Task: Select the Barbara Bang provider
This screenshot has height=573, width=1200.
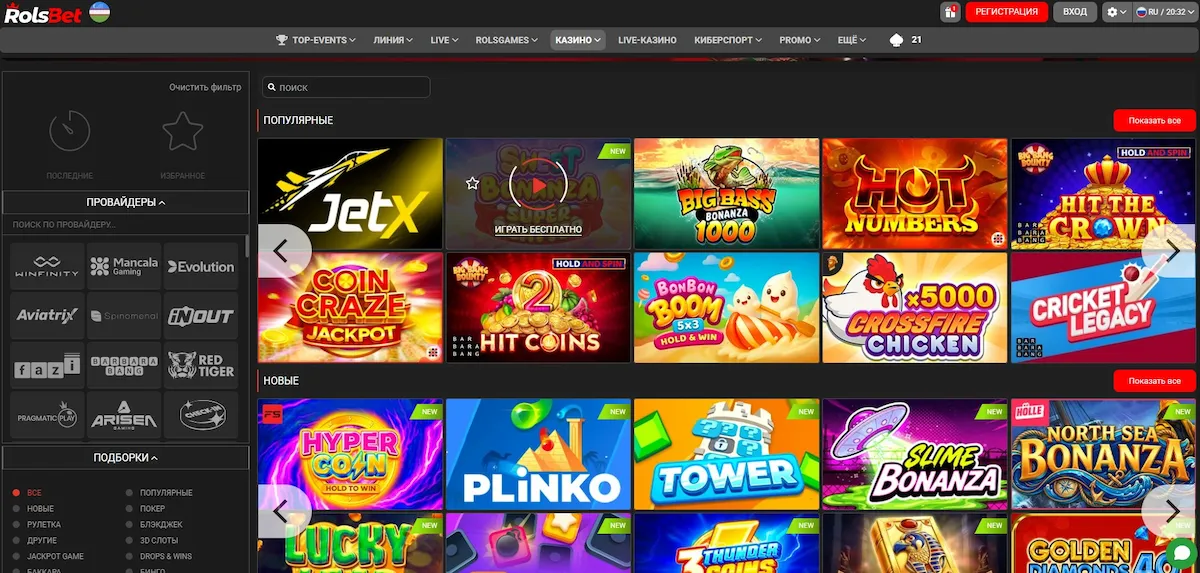Action: click(124, 365)
